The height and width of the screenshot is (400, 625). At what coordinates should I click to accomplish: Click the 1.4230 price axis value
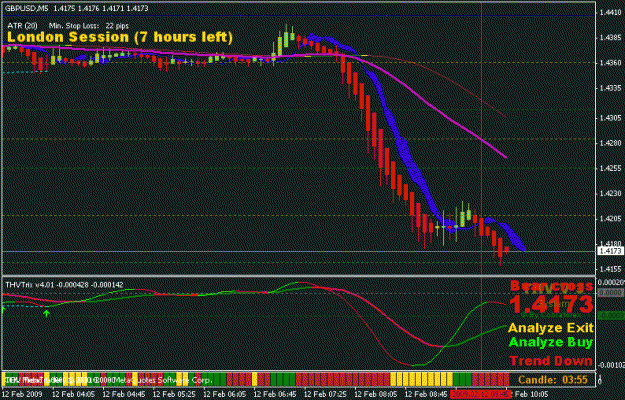point(610,194)
